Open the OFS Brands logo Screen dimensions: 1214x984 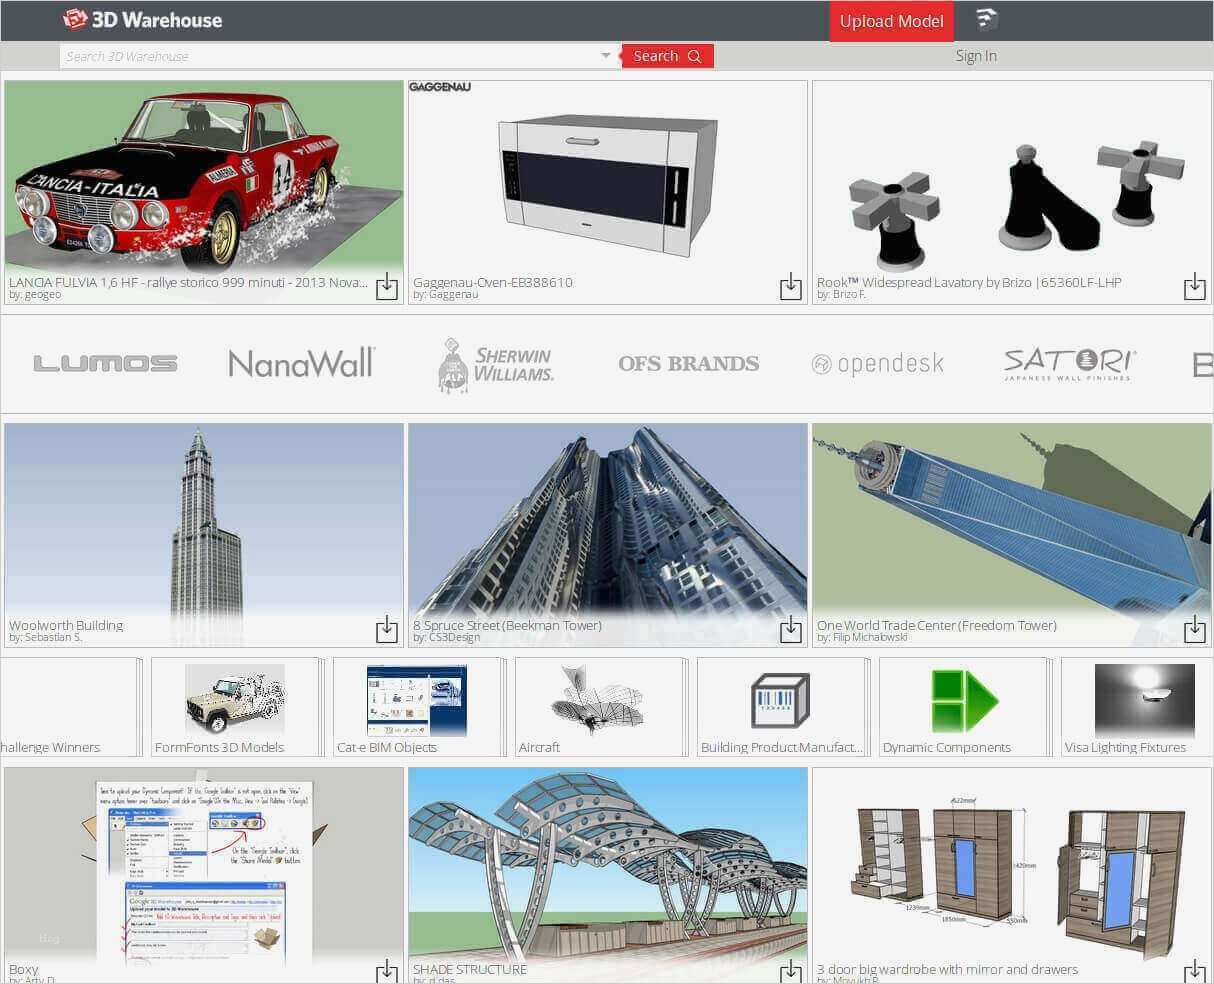tap(688, 363)
